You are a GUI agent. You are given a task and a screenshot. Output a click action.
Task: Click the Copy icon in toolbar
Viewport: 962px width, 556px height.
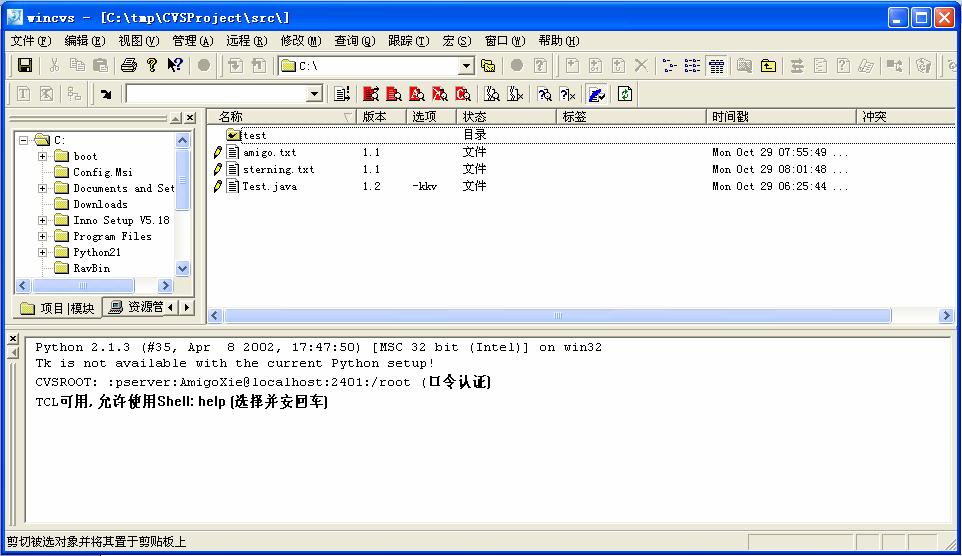[77, 66]
